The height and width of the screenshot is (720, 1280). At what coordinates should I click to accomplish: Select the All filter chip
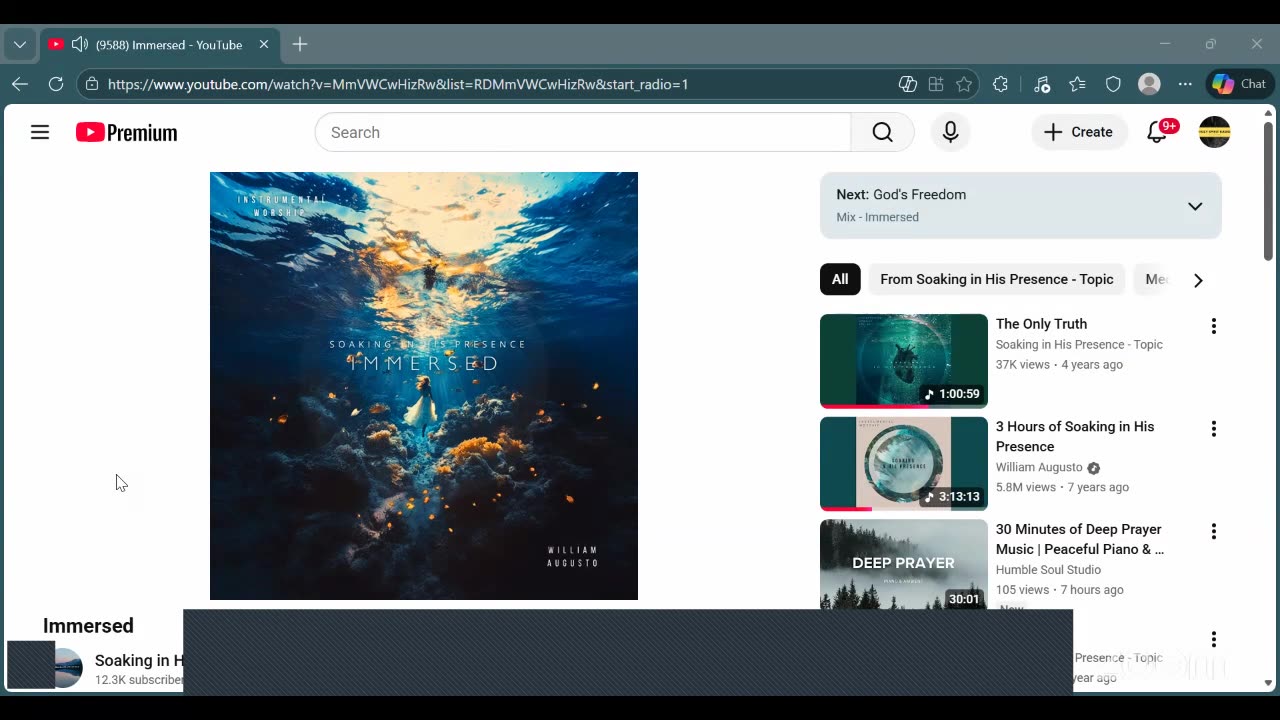click(840, 279)
